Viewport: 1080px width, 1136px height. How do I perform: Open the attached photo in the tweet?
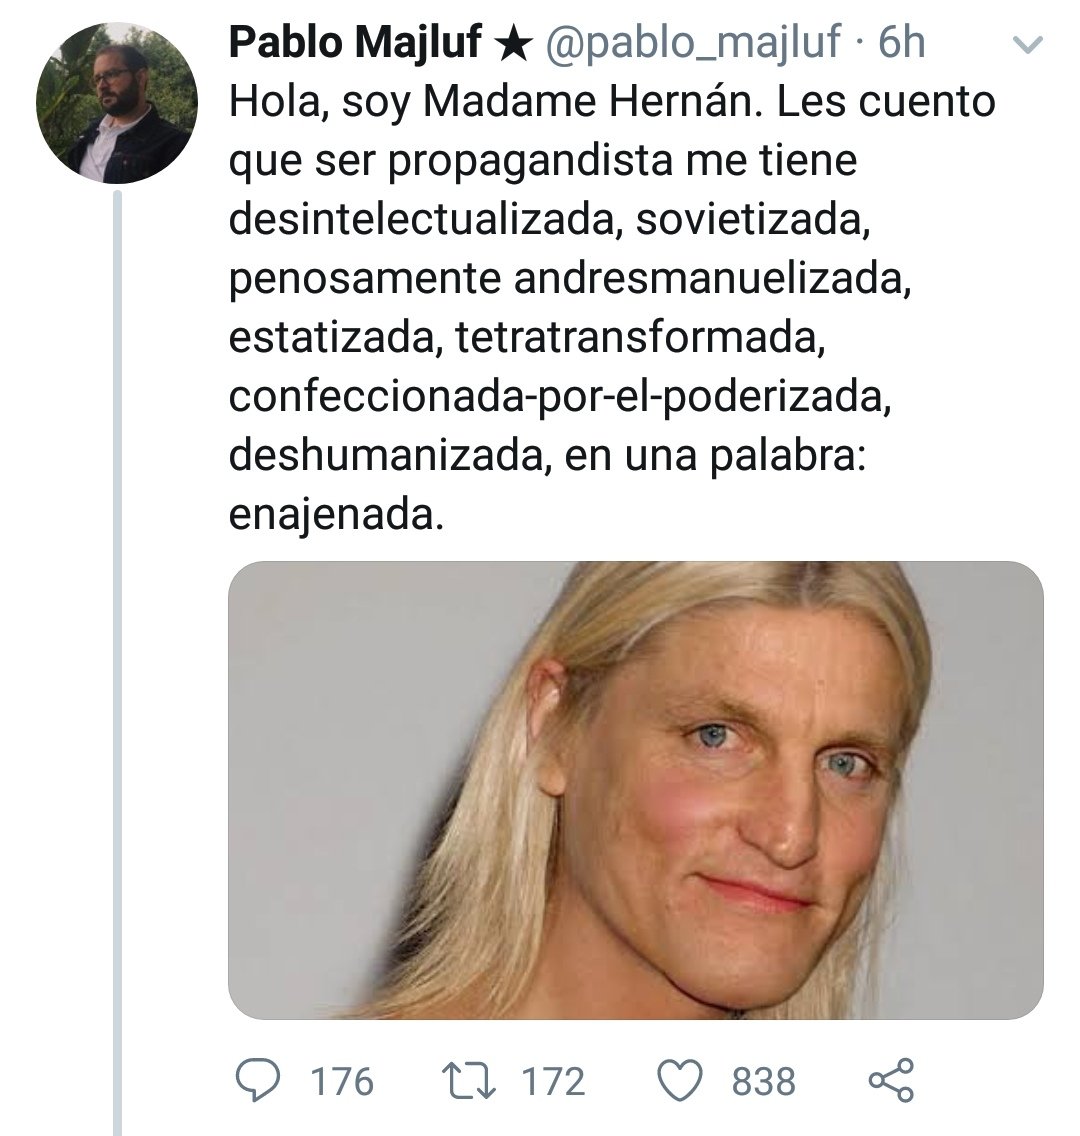(x=635, y=790)
